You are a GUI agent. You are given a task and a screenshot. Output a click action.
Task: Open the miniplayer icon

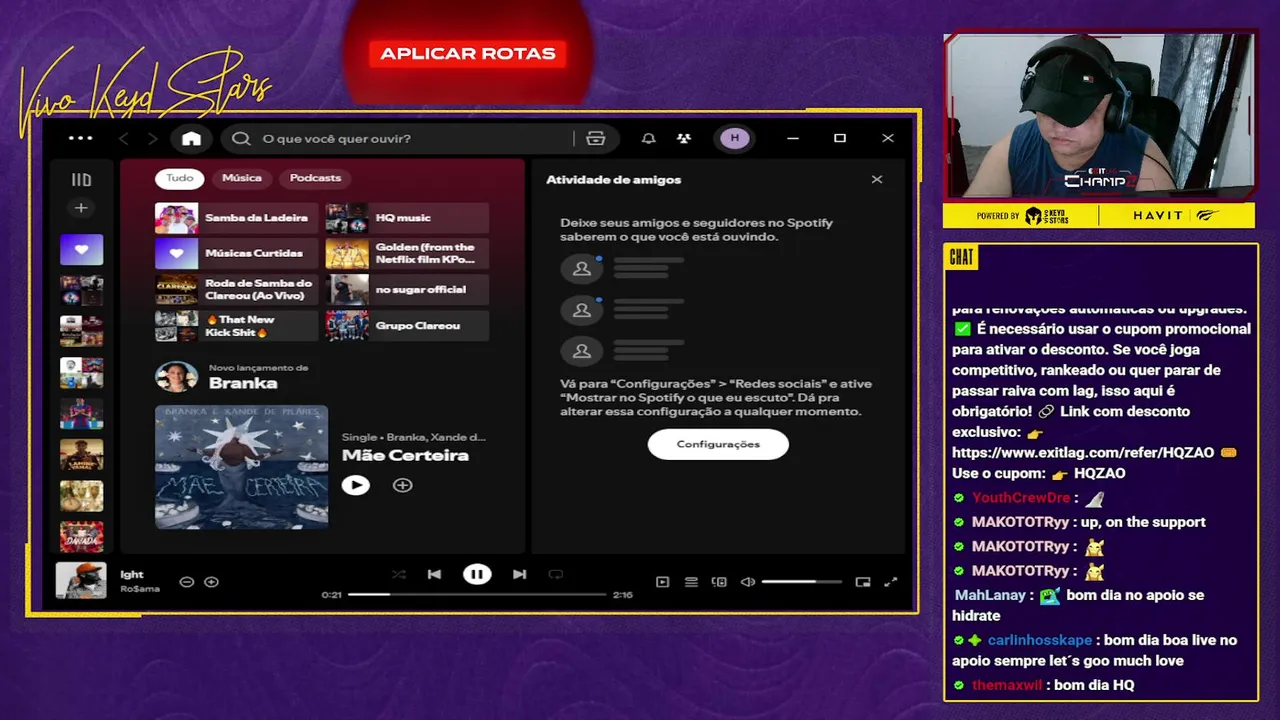click(863, 581)
